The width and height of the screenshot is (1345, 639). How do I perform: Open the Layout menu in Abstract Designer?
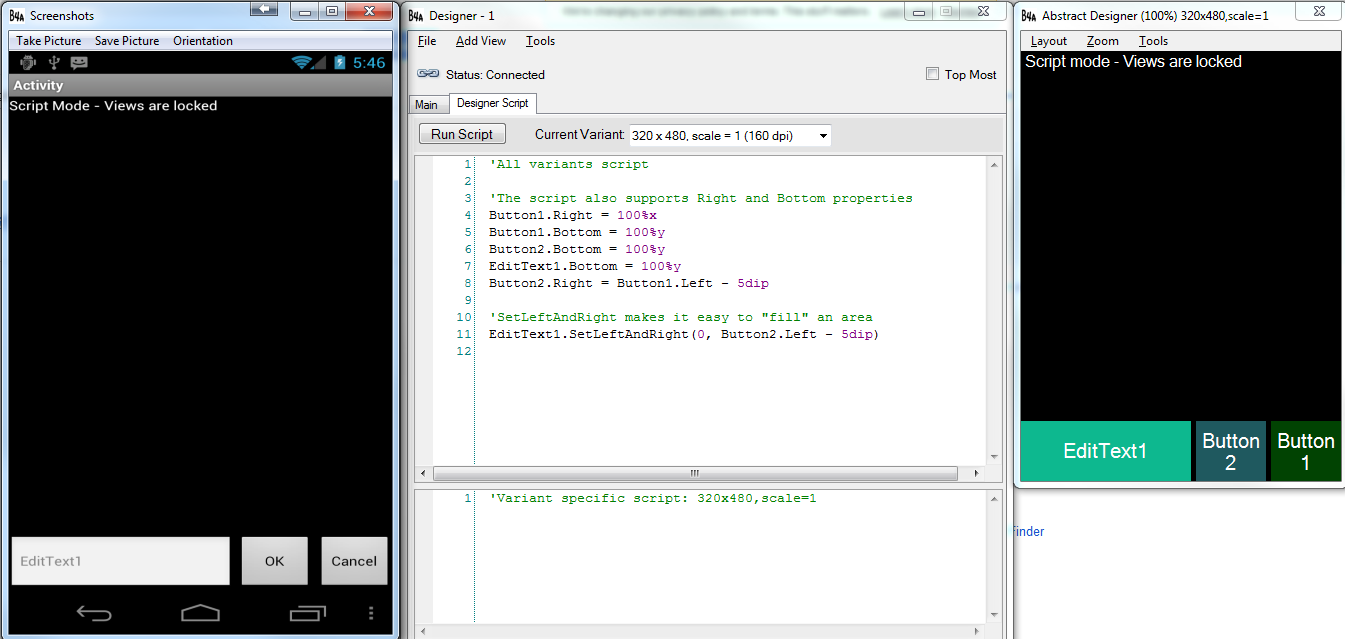[1047, 41]
